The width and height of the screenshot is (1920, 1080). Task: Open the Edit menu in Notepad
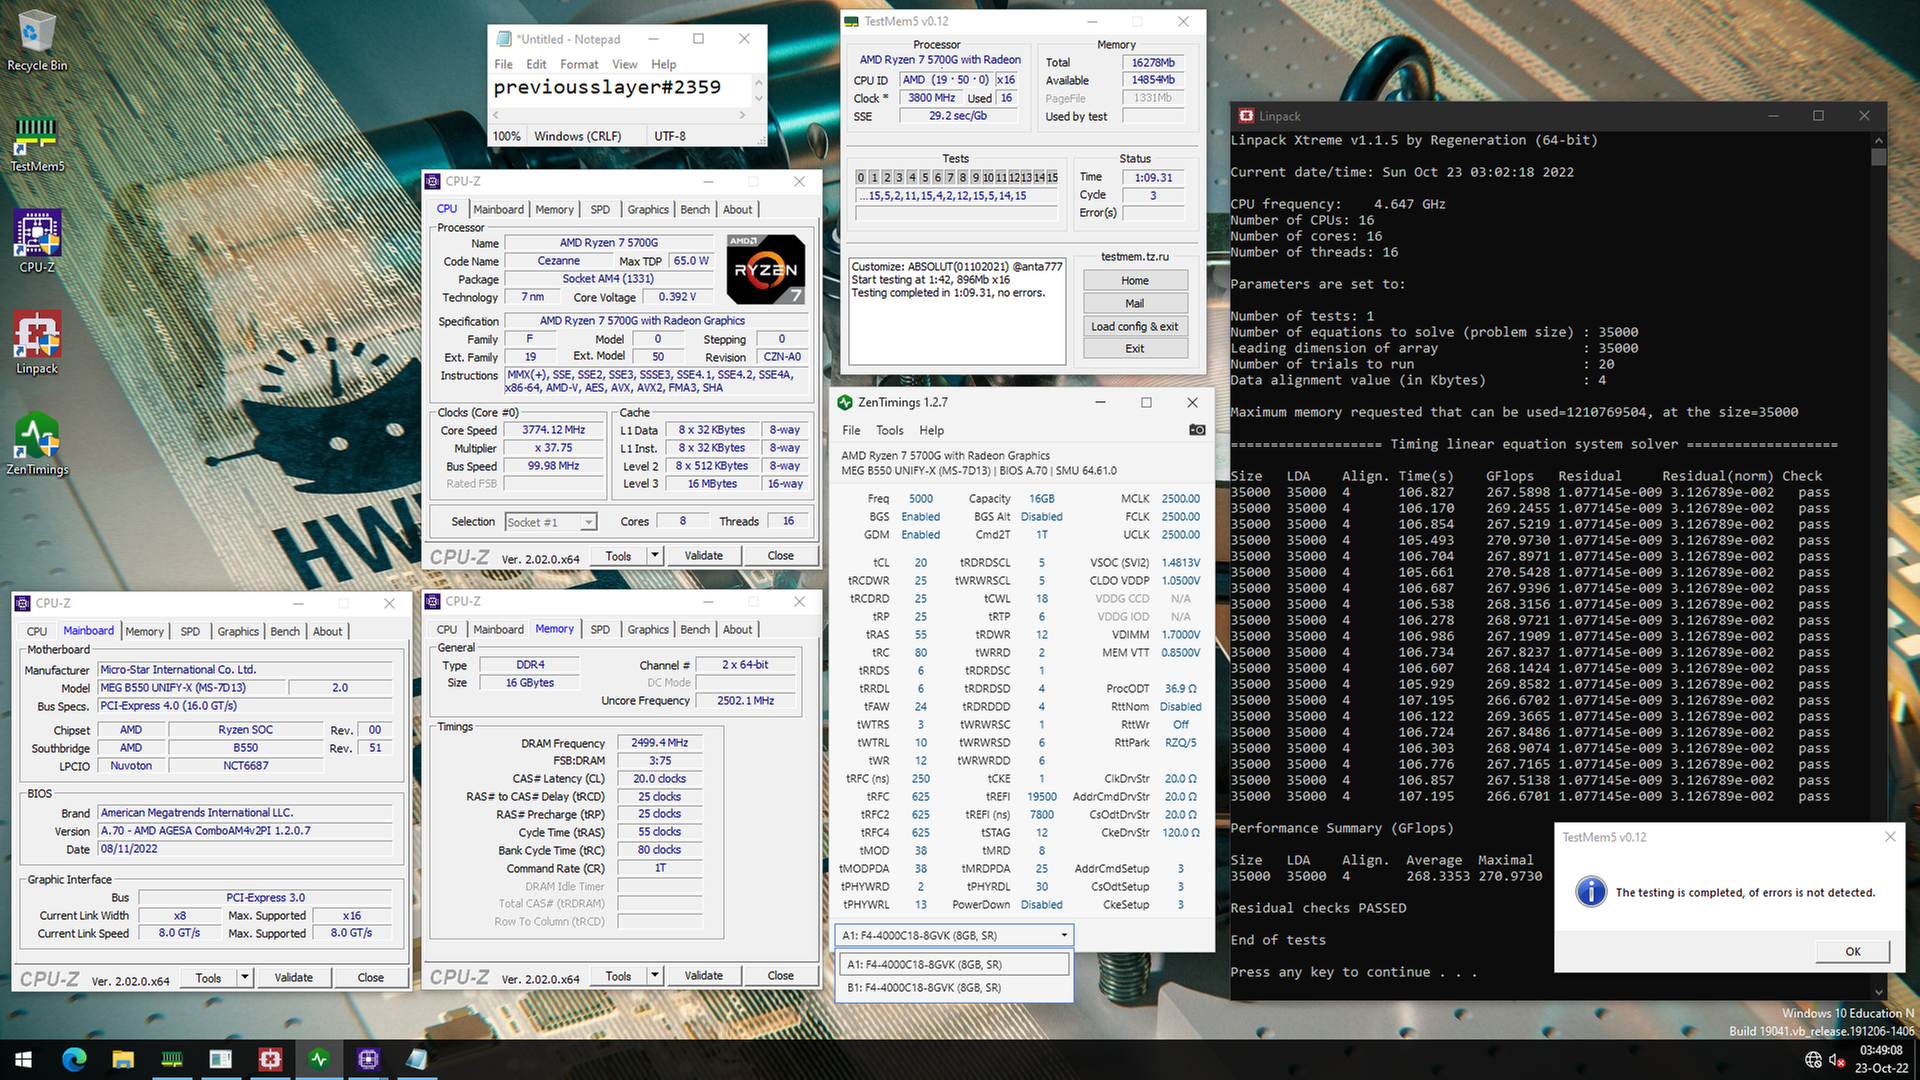click(x=536, y=64)
